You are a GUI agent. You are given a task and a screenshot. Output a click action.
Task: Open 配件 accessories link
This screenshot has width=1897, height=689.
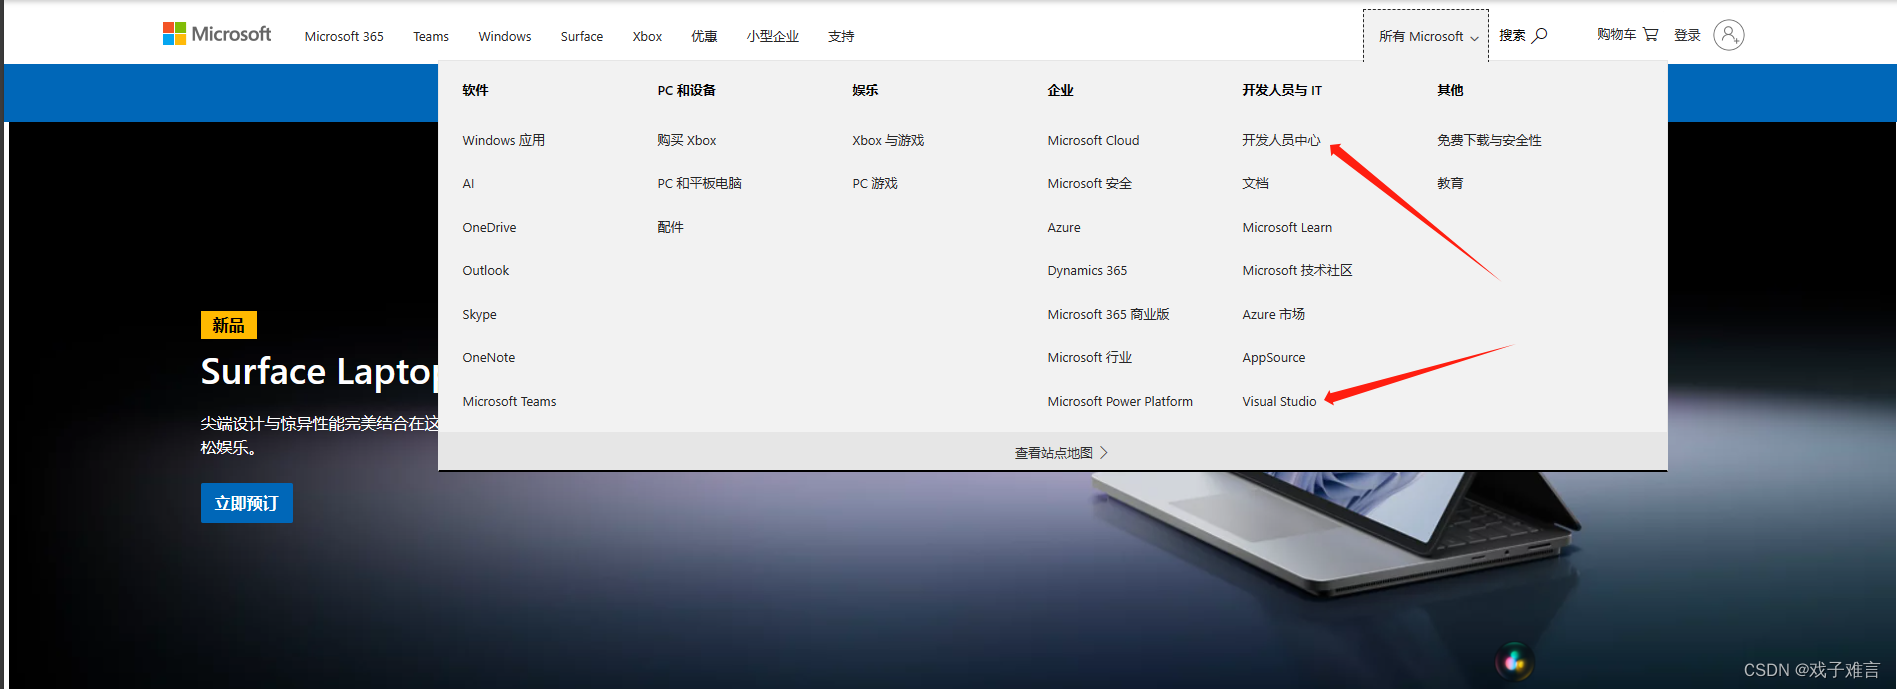click(670, 227)
